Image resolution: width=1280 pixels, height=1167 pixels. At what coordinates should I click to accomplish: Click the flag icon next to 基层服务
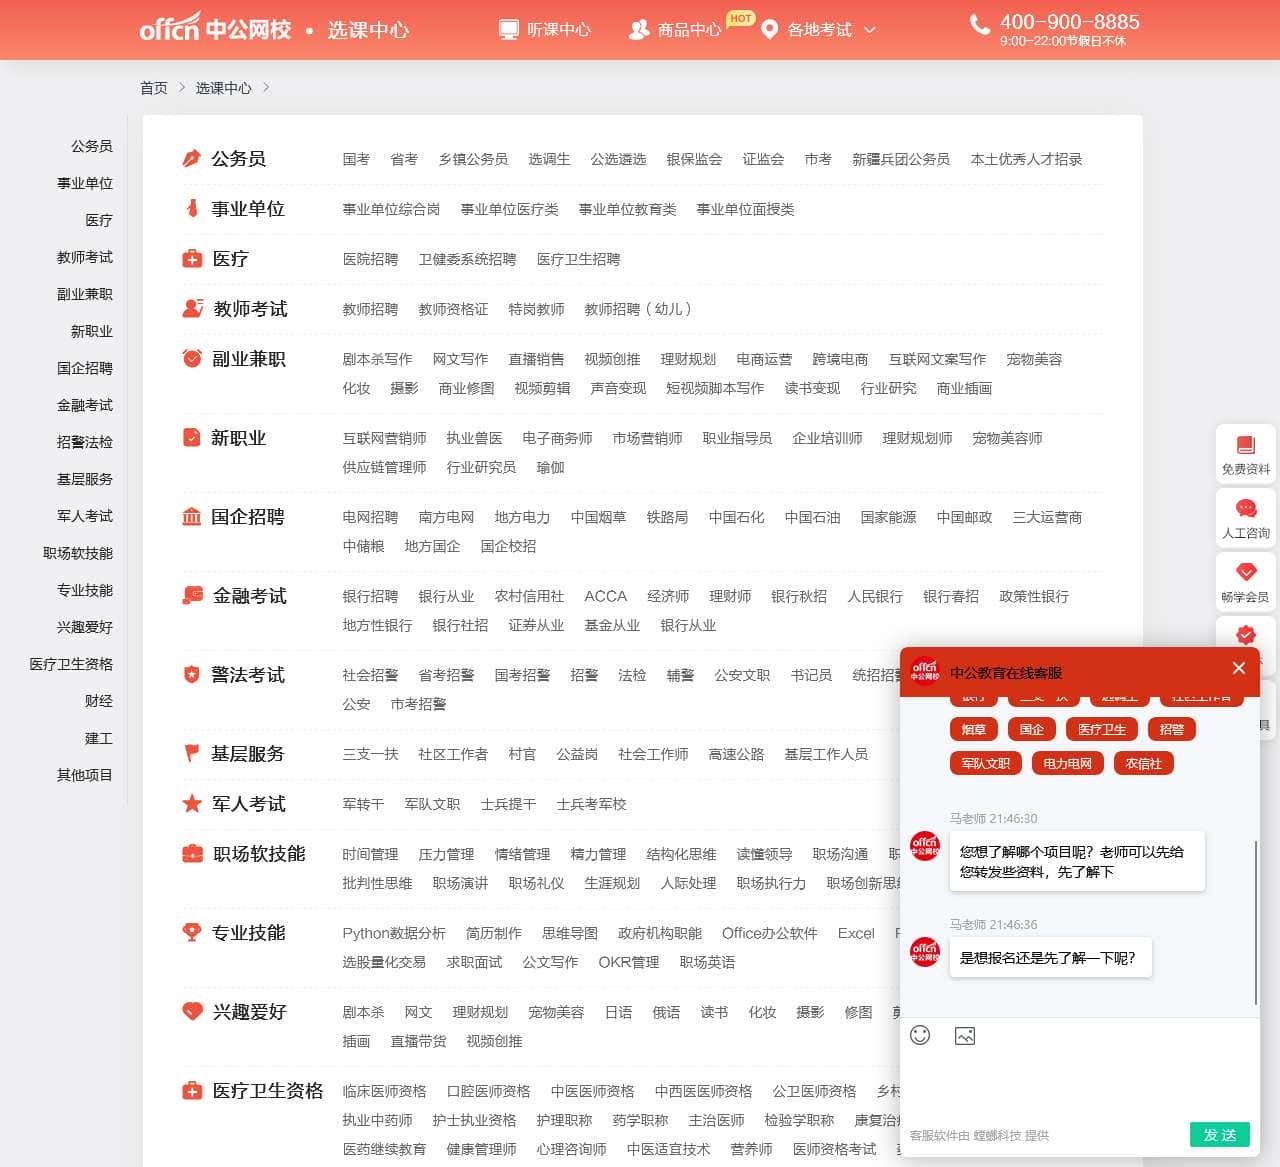192,753
